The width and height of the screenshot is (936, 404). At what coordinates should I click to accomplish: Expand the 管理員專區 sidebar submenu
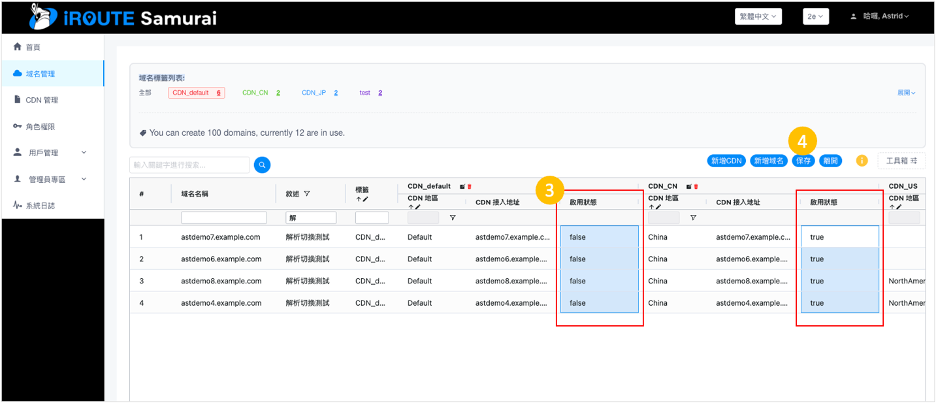[50, 179]
